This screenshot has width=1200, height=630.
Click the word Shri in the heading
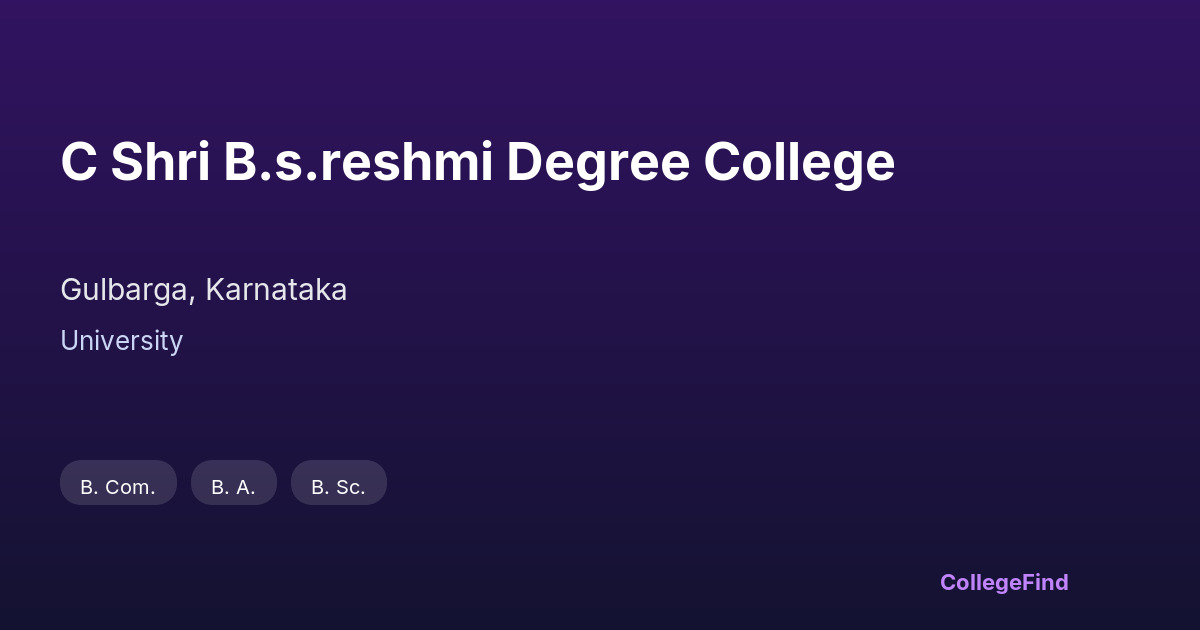point(160,162)
